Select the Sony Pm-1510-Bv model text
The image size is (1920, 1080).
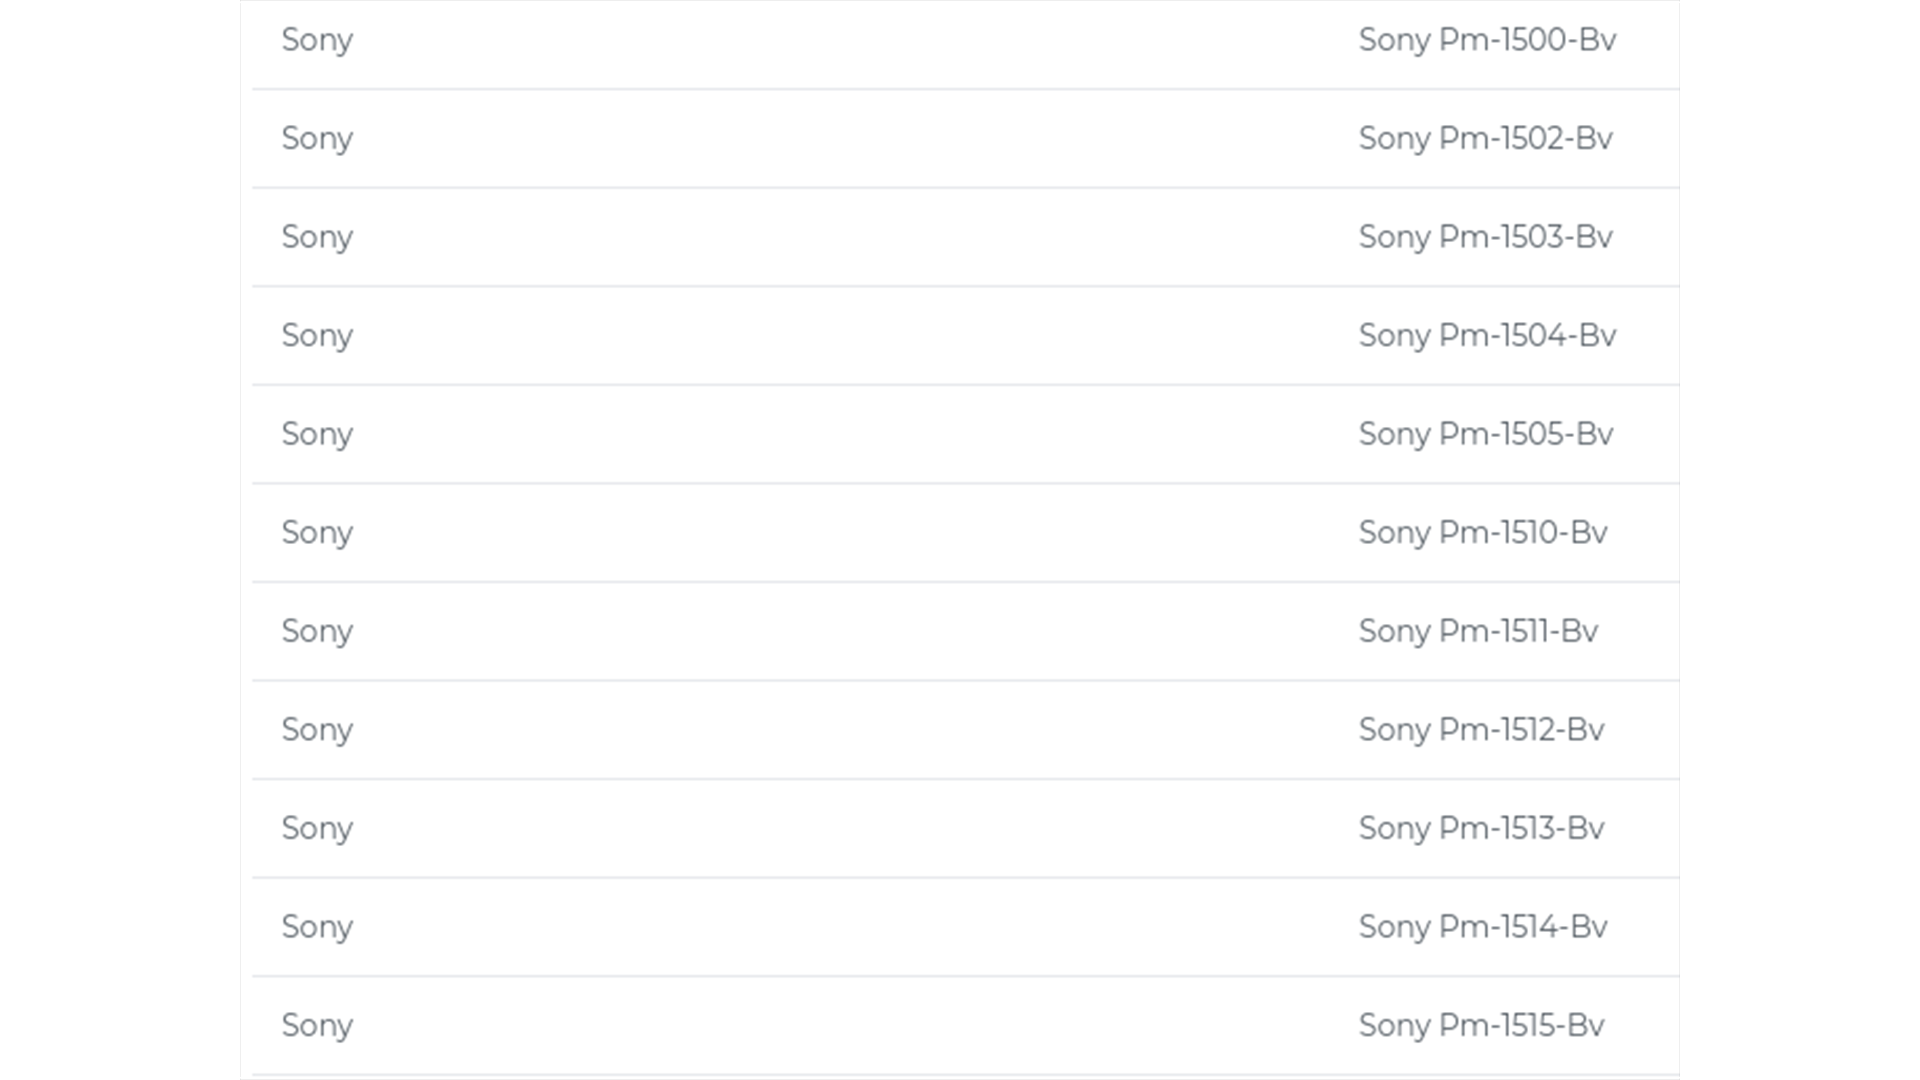pyautogui.click(x=1482, y=533)
